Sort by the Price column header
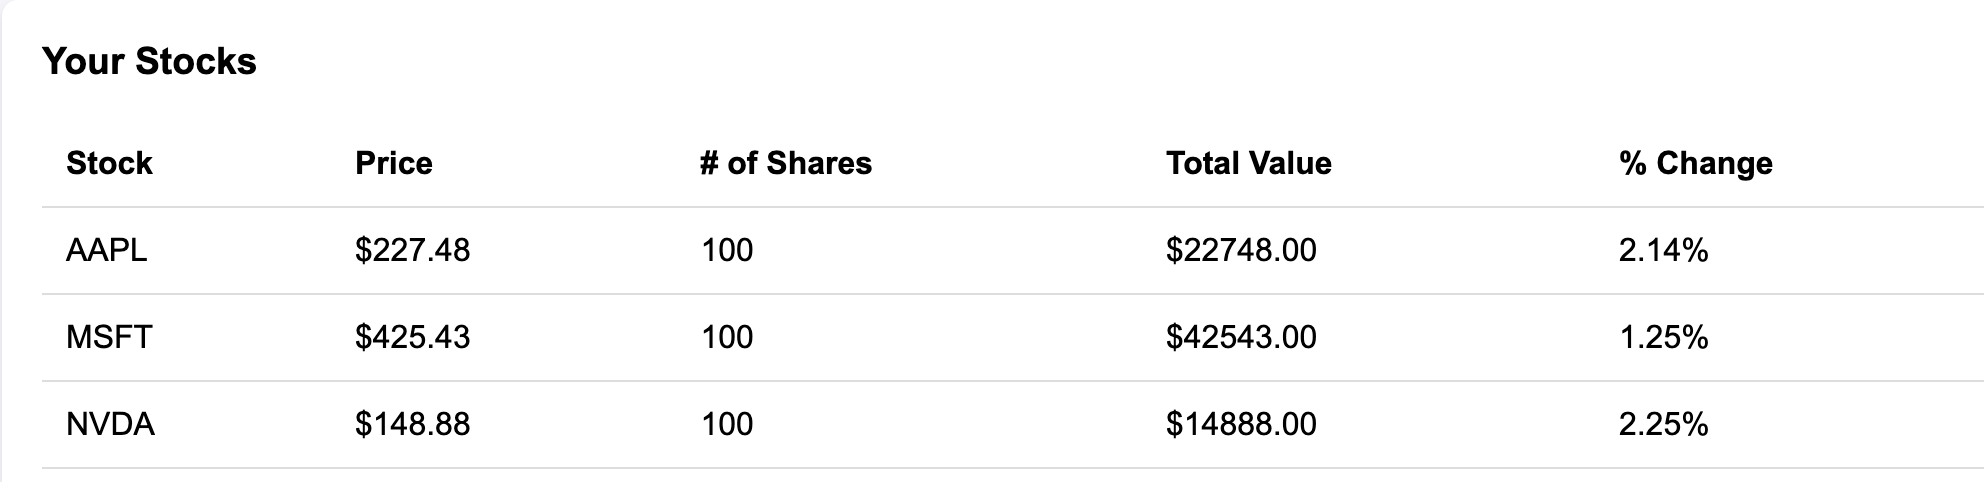The image size is (1984, 482). 394,163
